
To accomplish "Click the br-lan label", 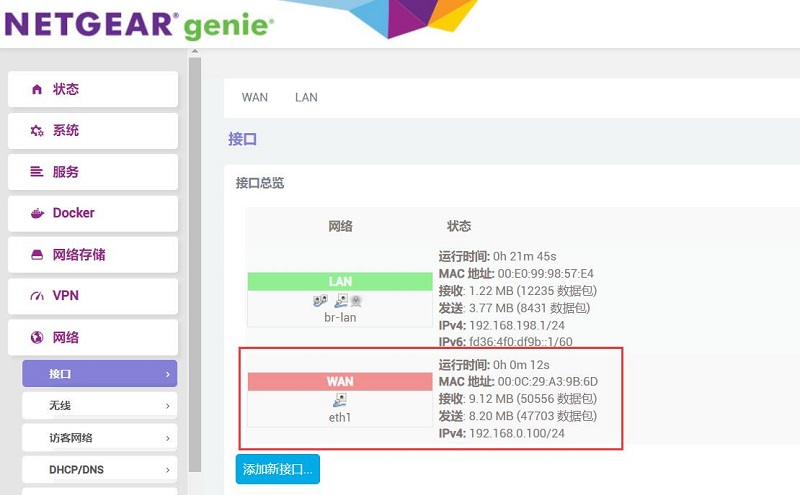I will pyautogui.click(x=340, y=317).
